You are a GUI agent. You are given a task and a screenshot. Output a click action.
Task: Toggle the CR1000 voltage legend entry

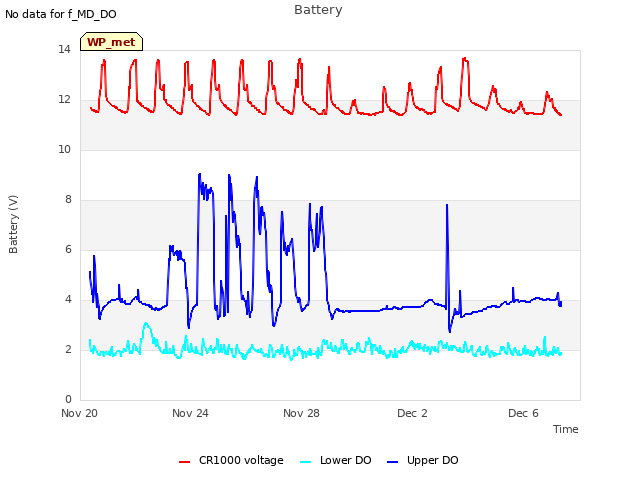coord(231,460)
